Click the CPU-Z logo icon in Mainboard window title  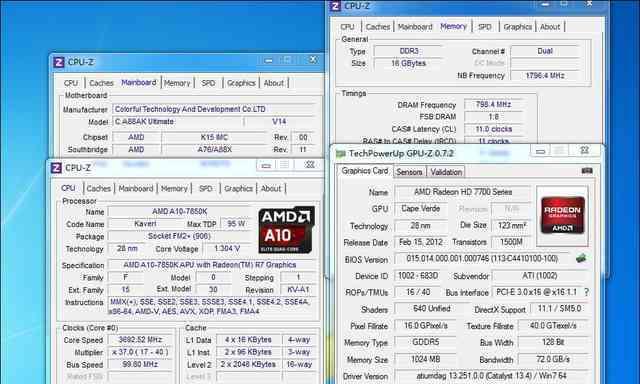(x=59, y=62)
